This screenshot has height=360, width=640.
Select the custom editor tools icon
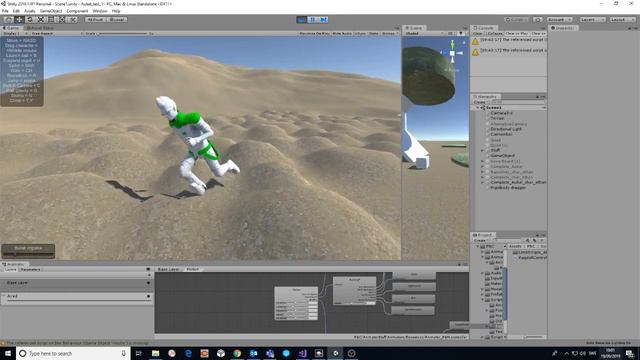coord(72,20)
